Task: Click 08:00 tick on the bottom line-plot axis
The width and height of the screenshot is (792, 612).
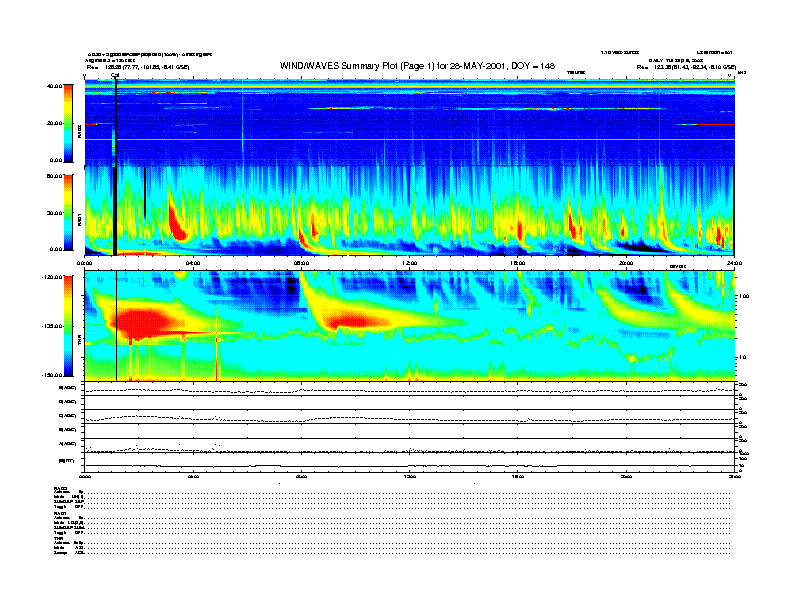Action: pos(301,476)
